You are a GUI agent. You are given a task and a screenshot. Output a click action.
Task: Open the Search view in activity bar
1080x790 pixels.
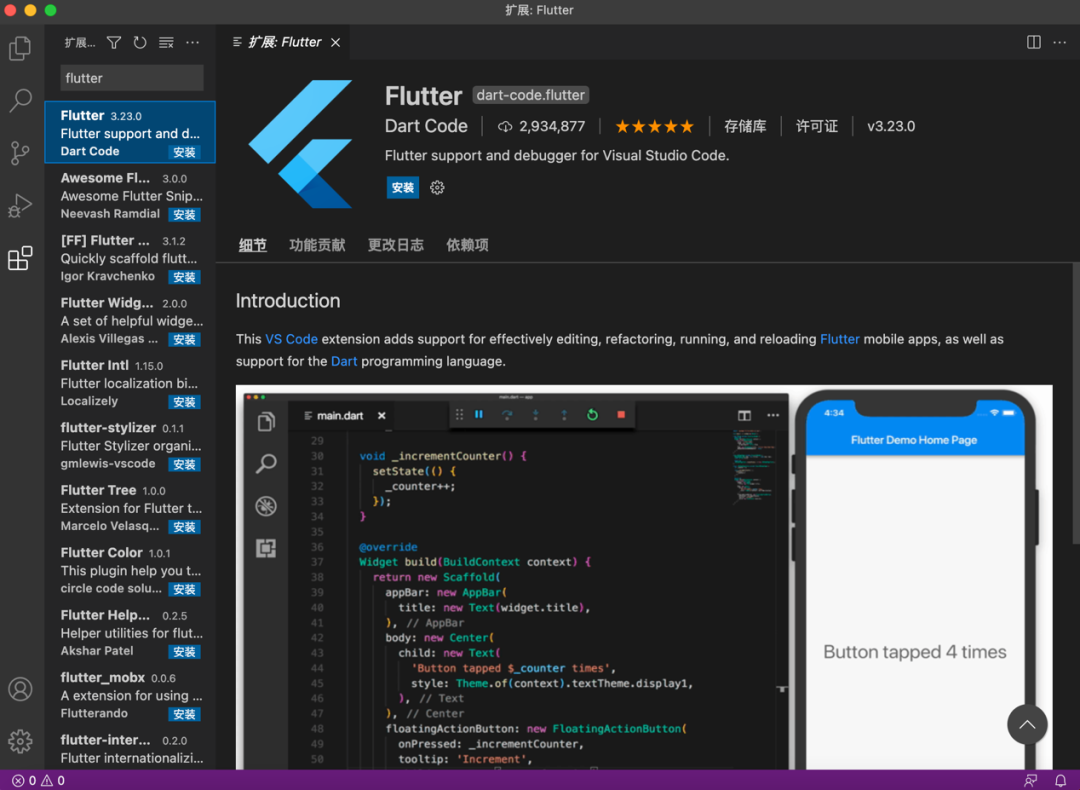[x=20, y=100]
